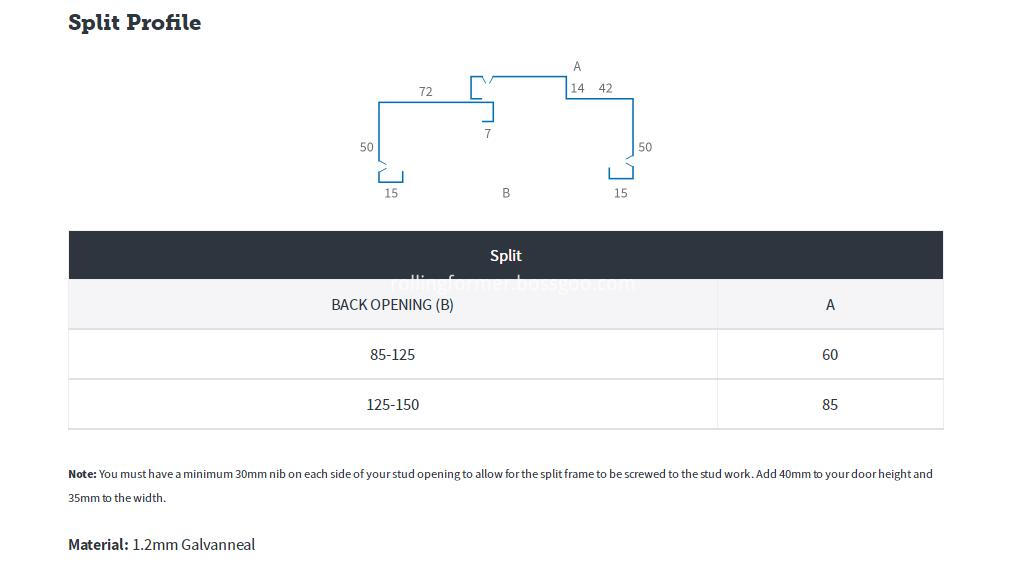Viewport: 1026px width, 570px height.
Task: Click the Material: label
Action: (x=98, y=544)
